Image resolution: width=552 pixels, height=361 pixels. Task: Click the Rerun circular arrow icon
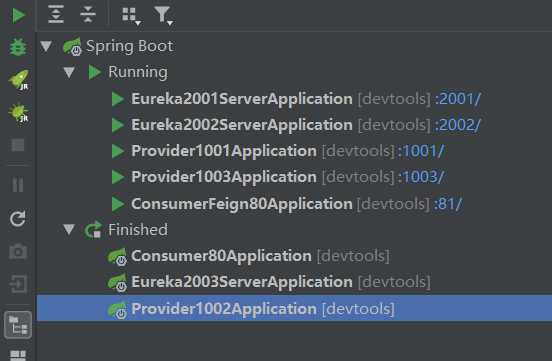coord(18,219)
